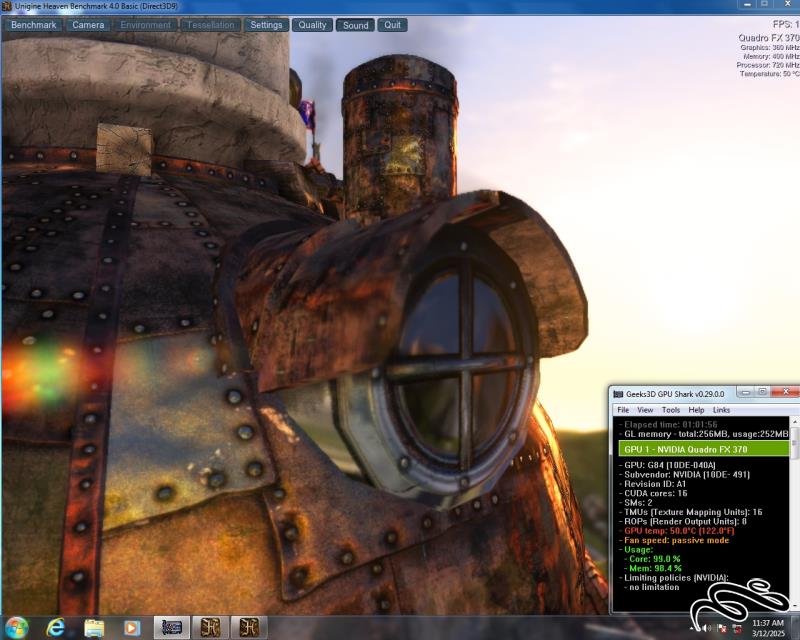Screen dimensions: 800x640
Task: Click GPU Shark title bar app icon
Action: 618,394
